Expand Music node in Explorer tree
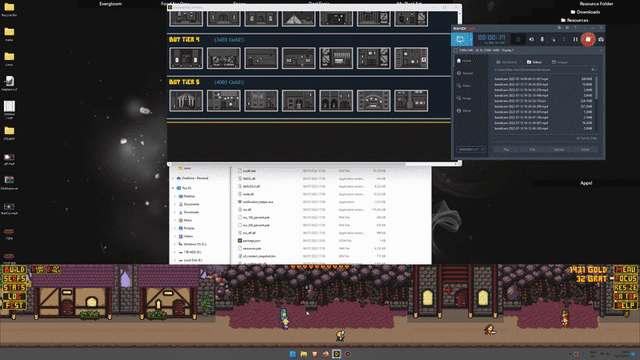640x360 pixels. (x=176, y=220)
